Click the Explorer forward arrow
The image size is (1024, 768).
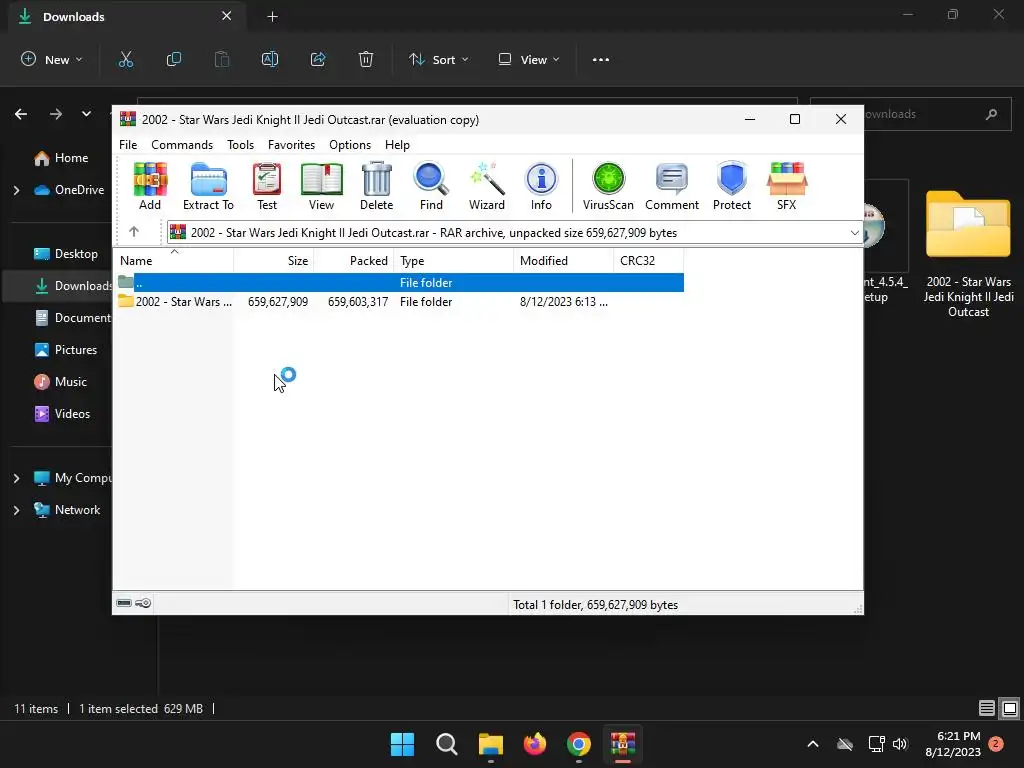click(x=56, y=114)
